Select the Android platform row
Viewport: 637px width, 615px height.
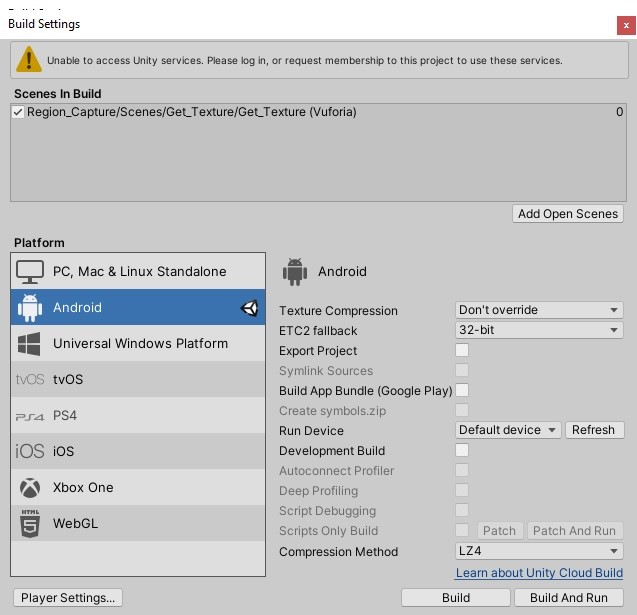click(x=138, y=307)
